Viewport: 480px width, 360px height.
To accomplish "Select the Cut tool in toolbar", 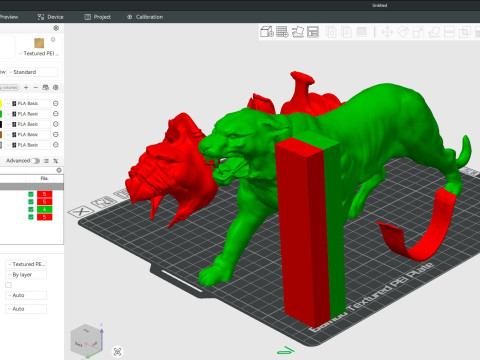I will tap(449, 32).
